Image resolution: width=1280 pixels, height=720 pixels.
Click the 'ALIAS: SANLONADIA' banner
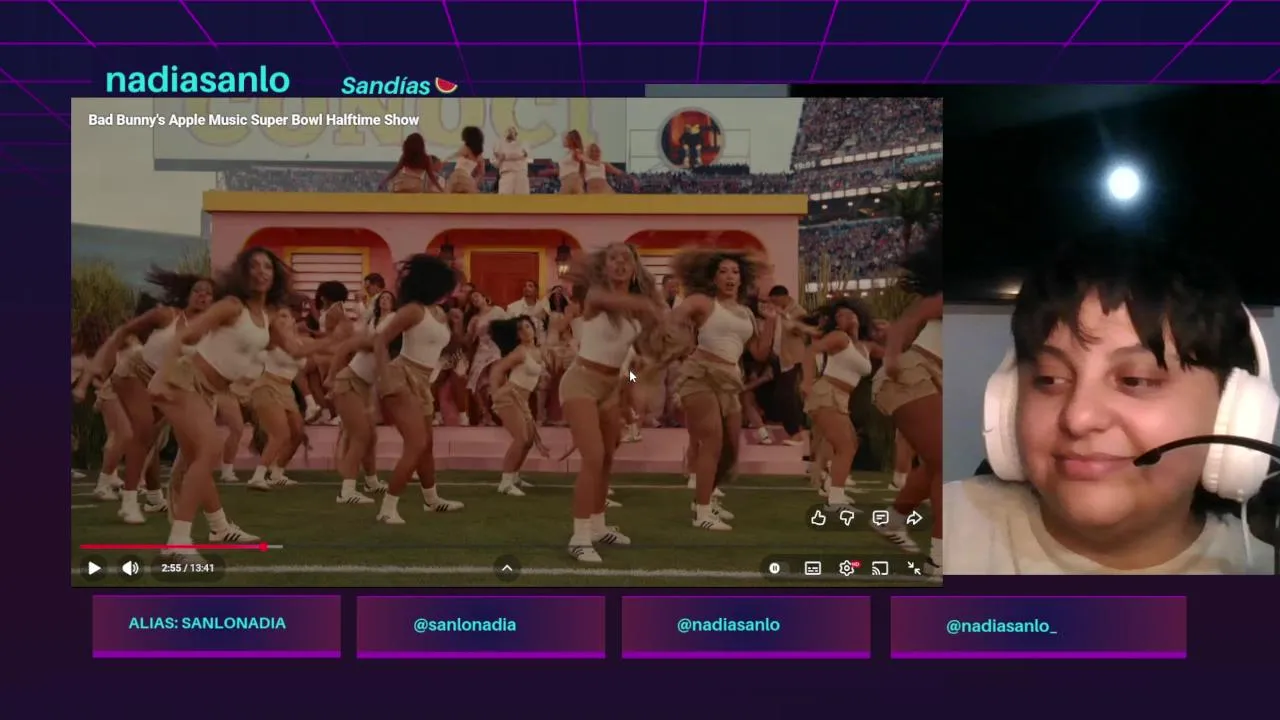216,625
